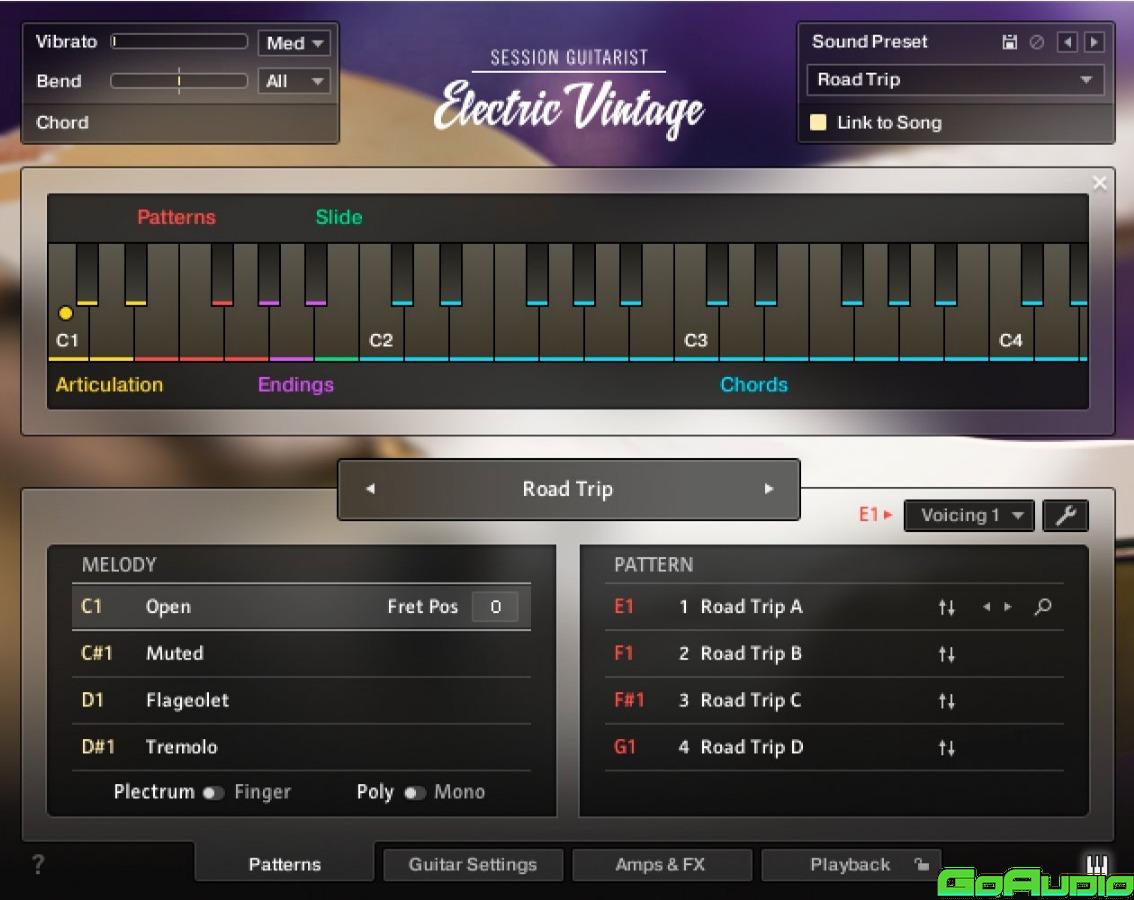Open the wrench settings next to Voicing 1
The width and height of the screenshot is (1134, 900).
click(1066, 515)
